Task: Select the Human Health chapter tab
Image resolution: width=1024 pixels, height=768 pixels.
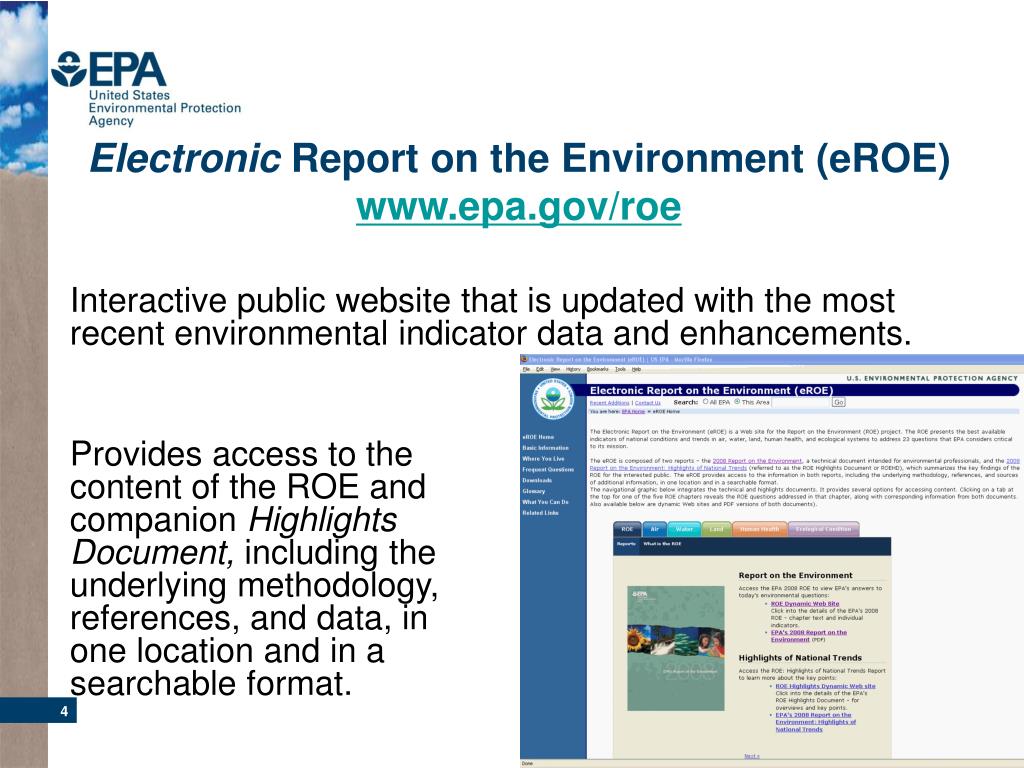Action: click(x=760, y=529)
